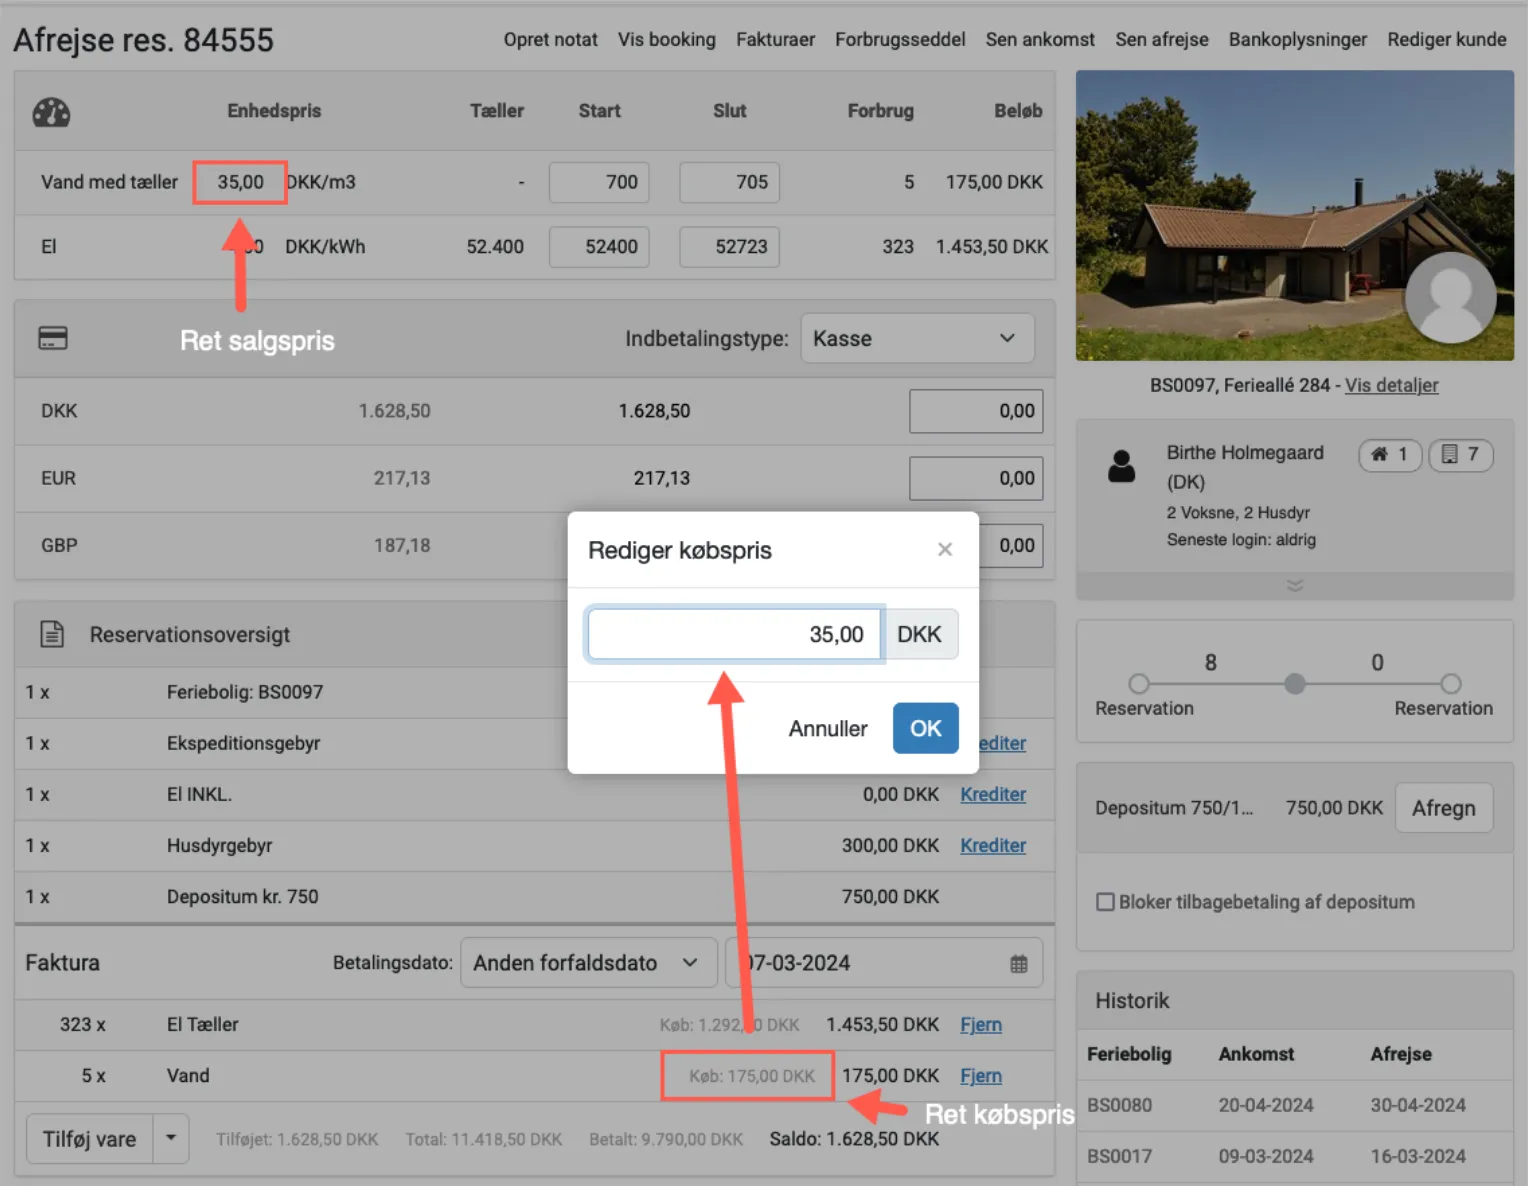Click the guest avatar profile picture
The width and height of the screenshot is (1528, 1186).
1449,297
